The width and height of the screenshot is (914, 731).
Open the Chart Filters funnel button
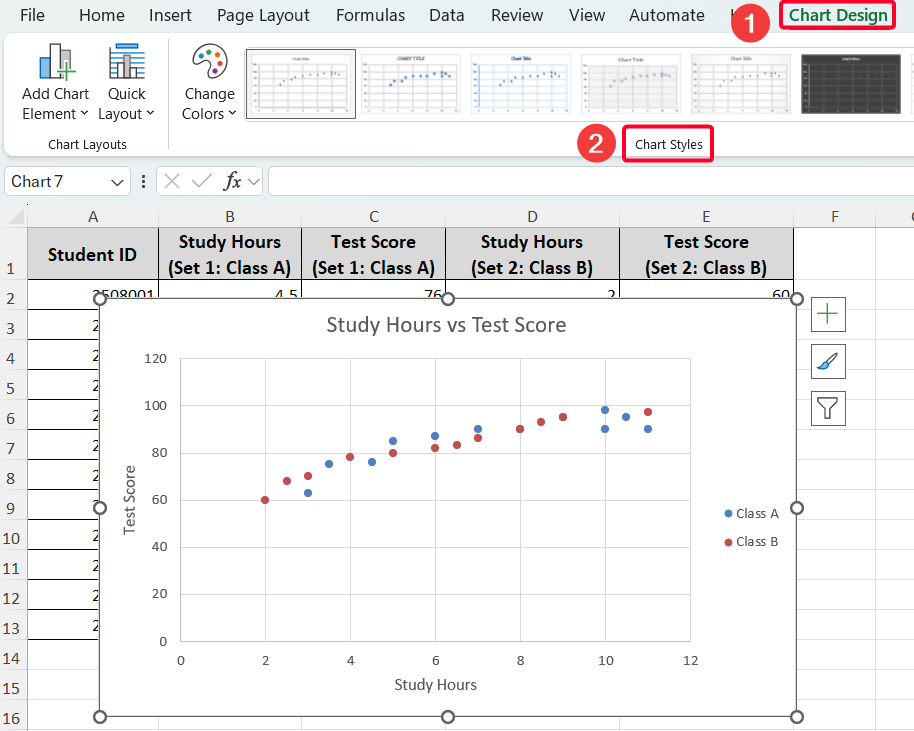click(829, 408)
